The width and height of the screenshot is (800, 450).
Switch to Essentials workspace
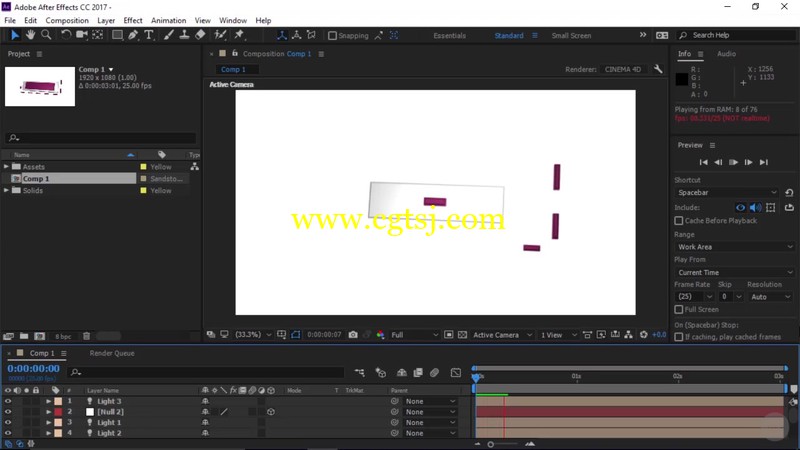click(449, 36)
